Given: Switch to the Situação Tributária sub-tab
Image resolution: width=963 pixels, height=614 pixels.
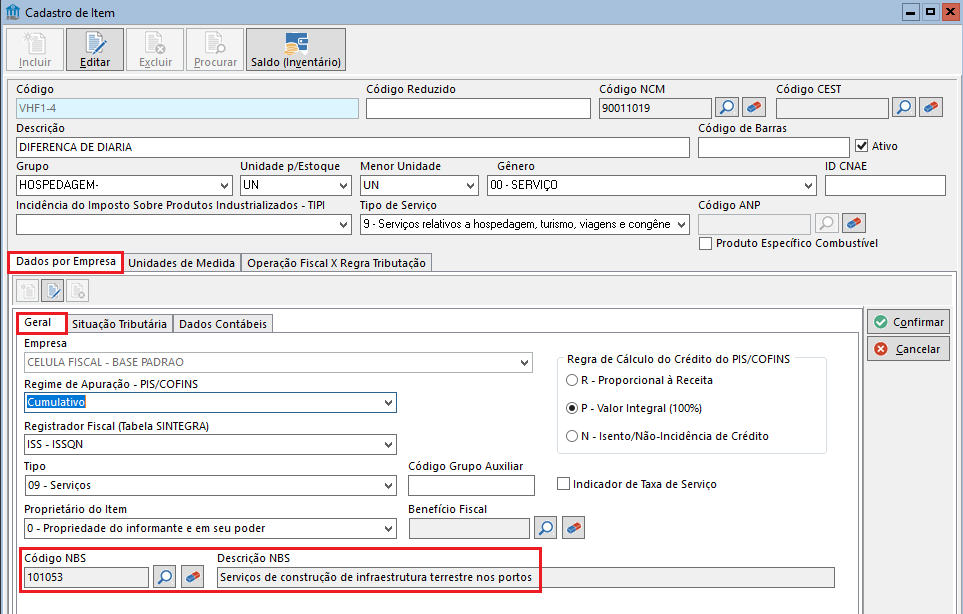Looking at the screenshot, I should 119,324.
